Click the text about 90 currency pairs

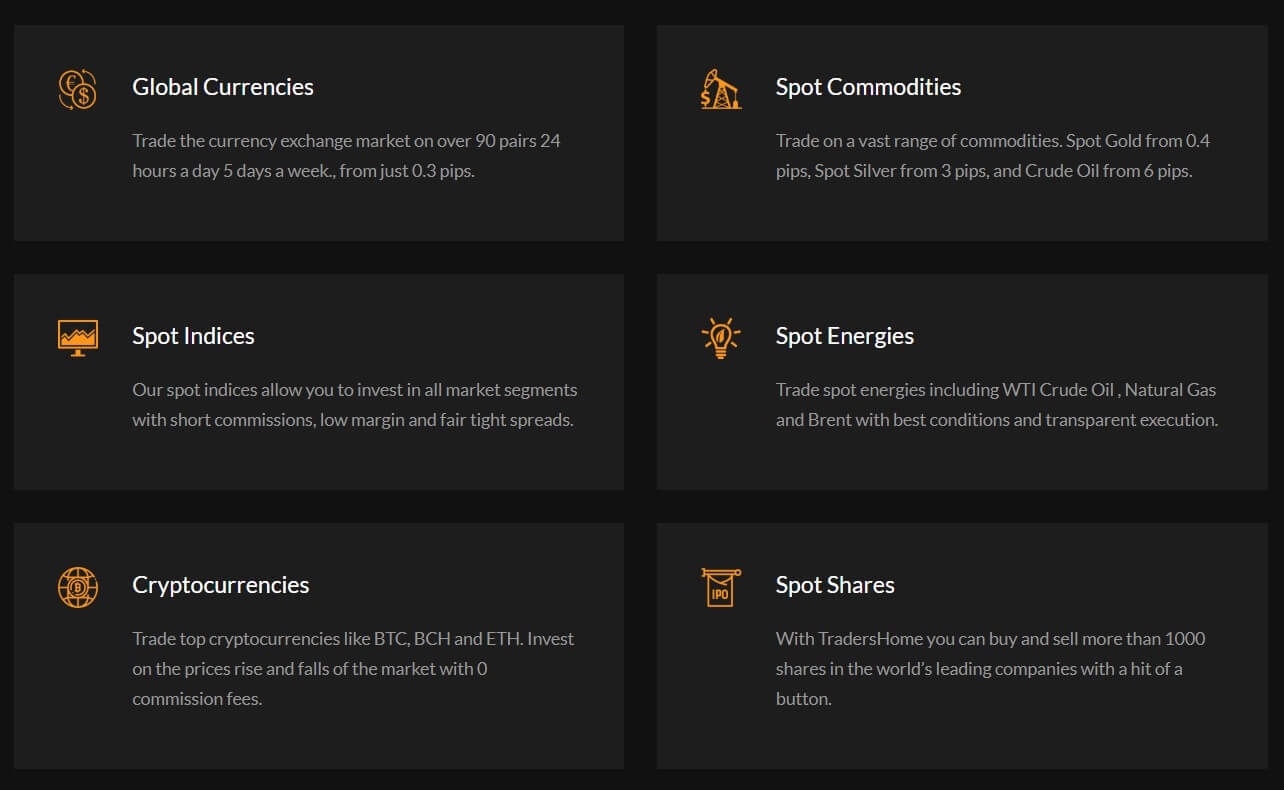click(x=347, y=155)
